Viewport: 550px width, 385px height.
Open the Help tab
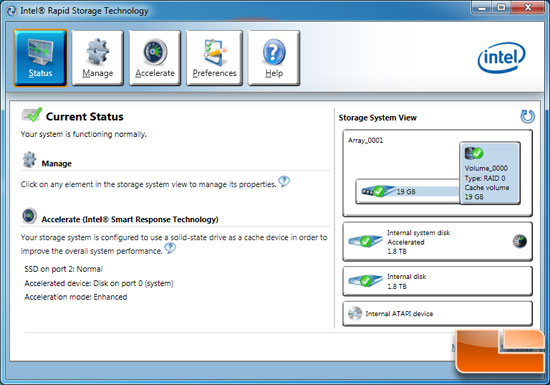click(x=274, y=58)
